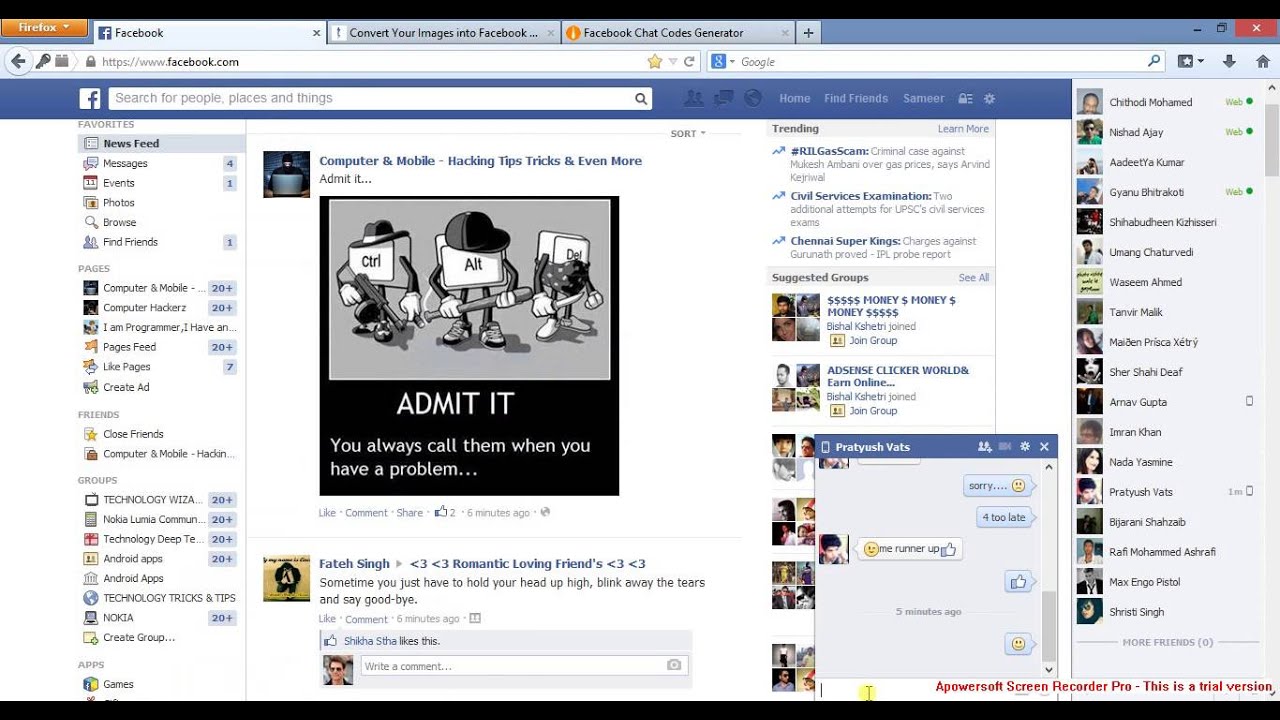Click the thumbs-up icon beside the Like link on the Admit it post

(441, 512)
